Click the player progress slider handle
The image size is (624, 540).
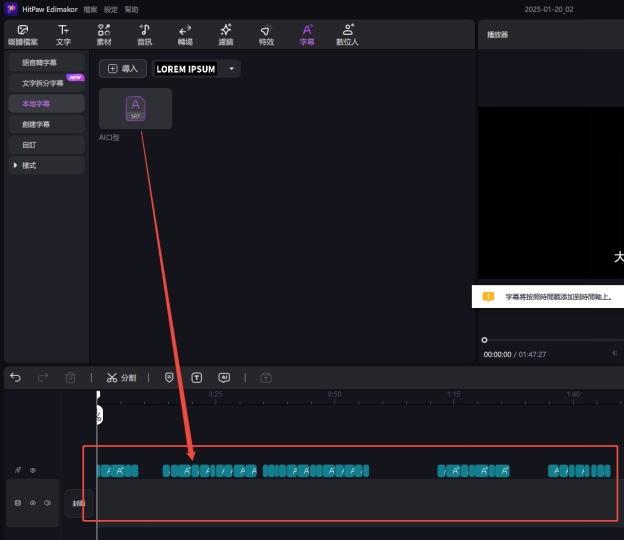coord(485,340)
